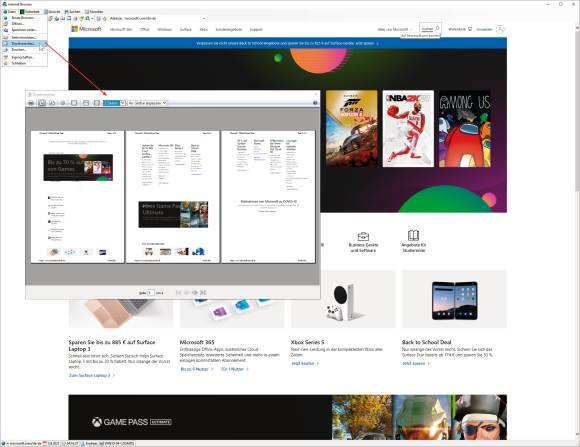Select the portrait orientation icon in print preview
This screenshot has height=447, width=580.
tap(42, 103)
